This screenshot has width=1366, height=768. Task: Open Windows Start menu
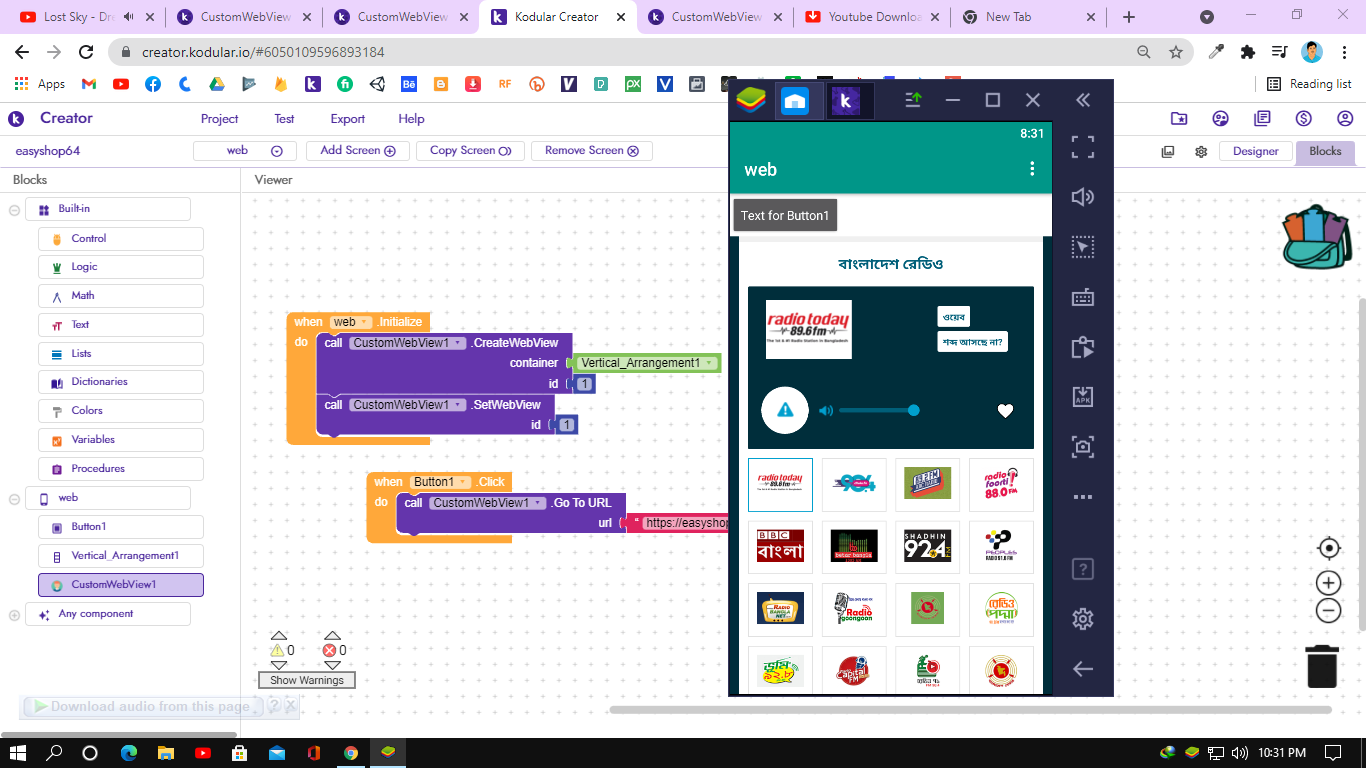[19, 753]
